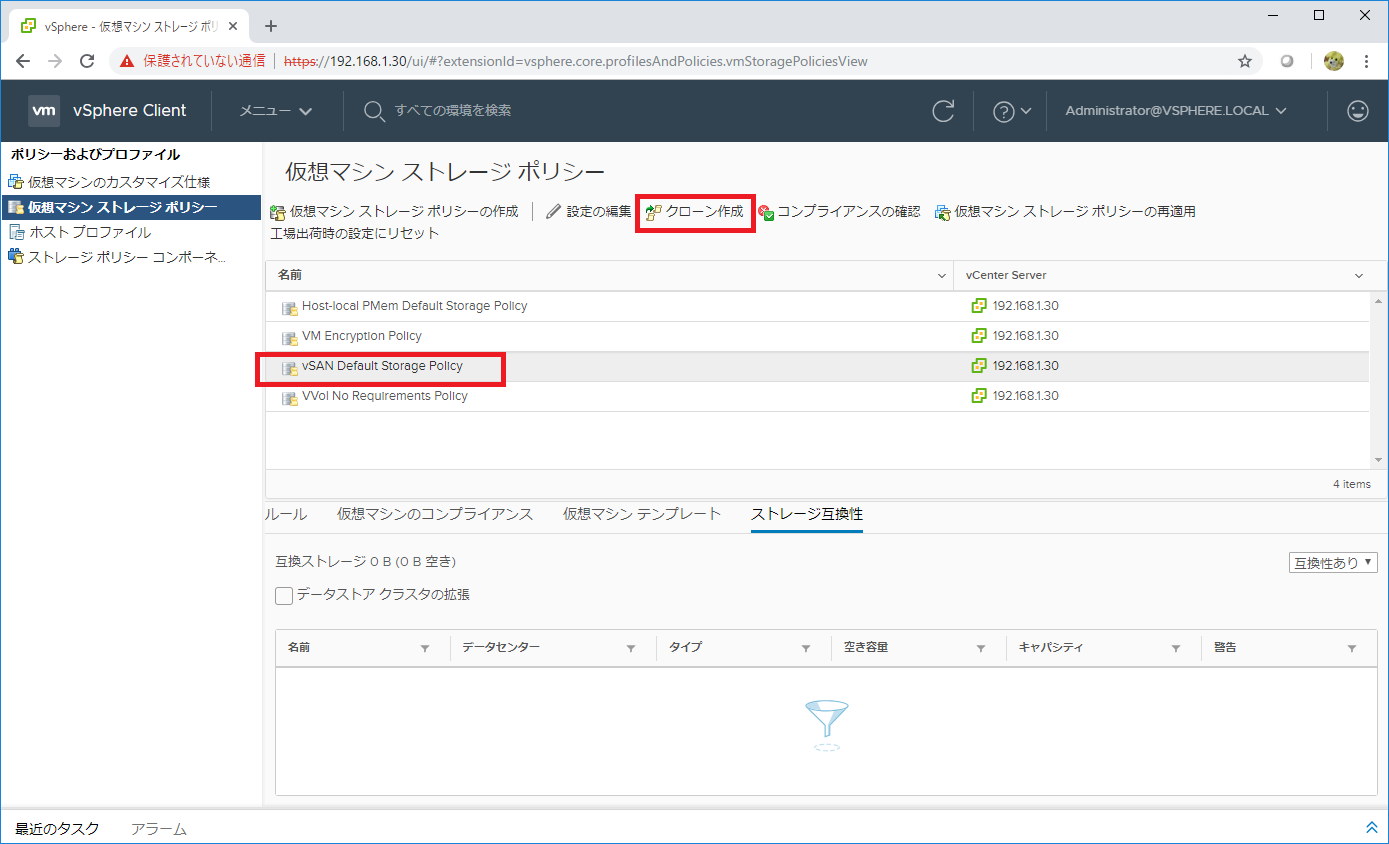Select Host-local PMem Default Storage Policy
Image resolution: width=1389 pixels, height=844 pixels.
[x=817, y=306]
